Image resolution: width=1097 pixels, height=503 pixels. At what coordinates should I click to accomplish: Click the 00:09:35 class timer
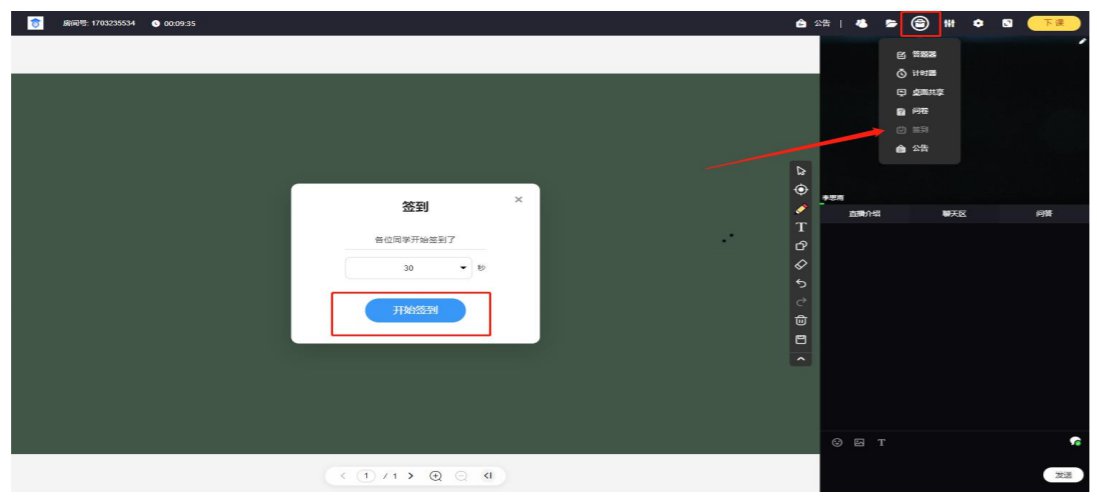coord(174,23)
